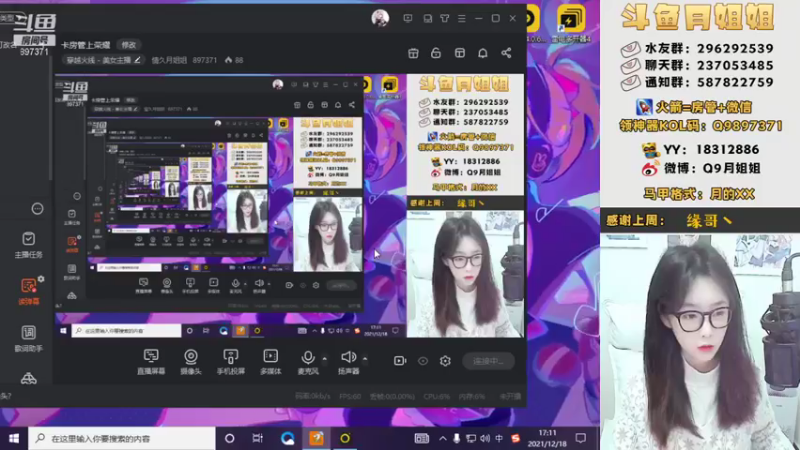Click the left sidebar scrollbar
Image resolution: width=800 pixels, height=450 pixels.
(x=50, y=117)
